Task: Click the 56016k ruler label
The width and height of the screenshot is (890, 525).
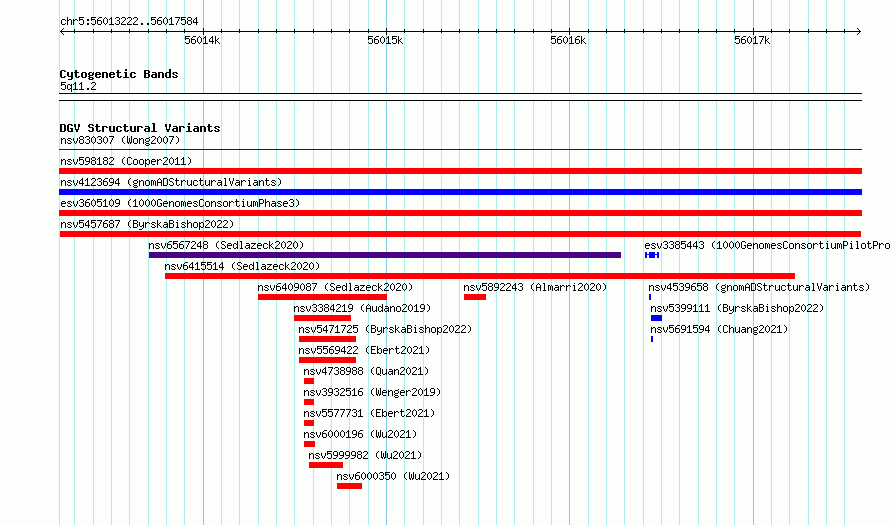Action: tap(568, 40)
